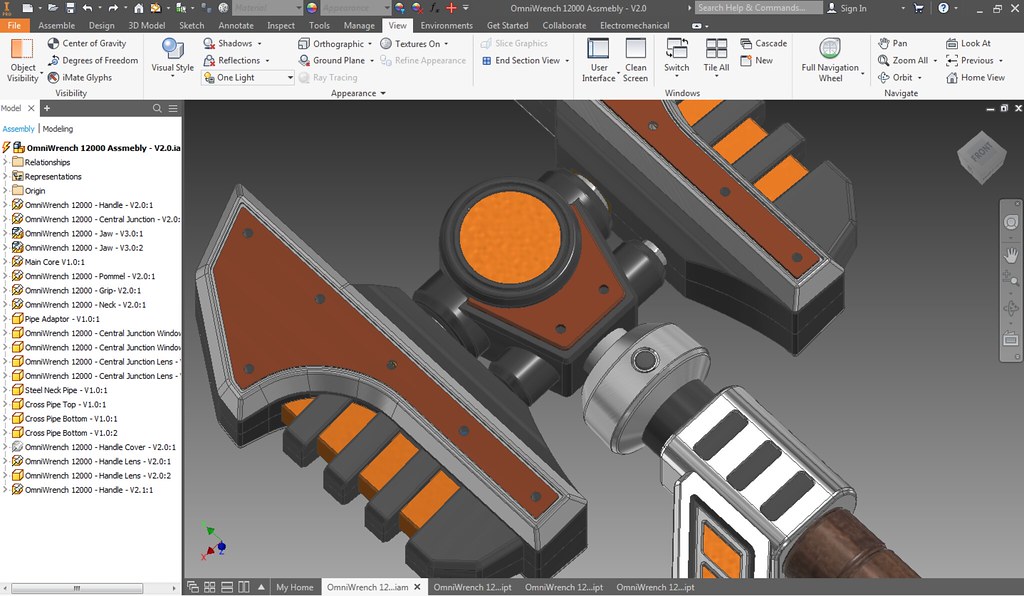Click the Search Help & Commands field
This screenshot has width=1024, height=596.
(x=758, y=8)
